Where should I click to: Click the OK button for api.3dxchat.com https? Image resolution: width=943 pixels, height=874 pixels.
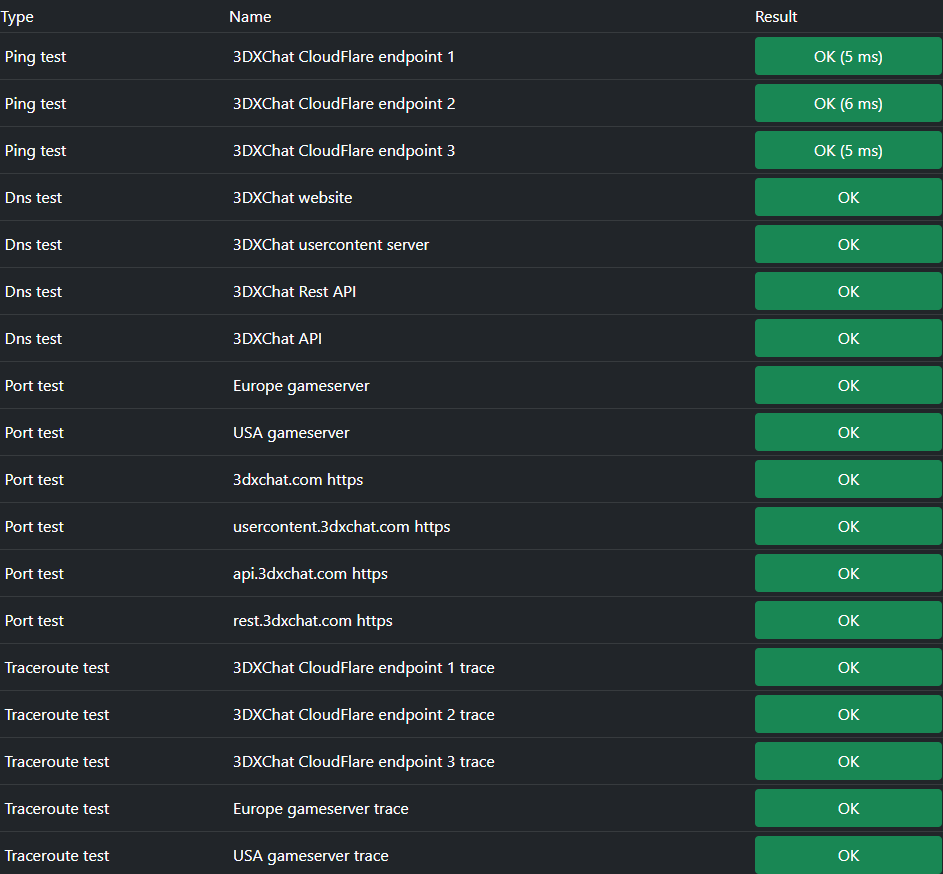coord(847,573)
